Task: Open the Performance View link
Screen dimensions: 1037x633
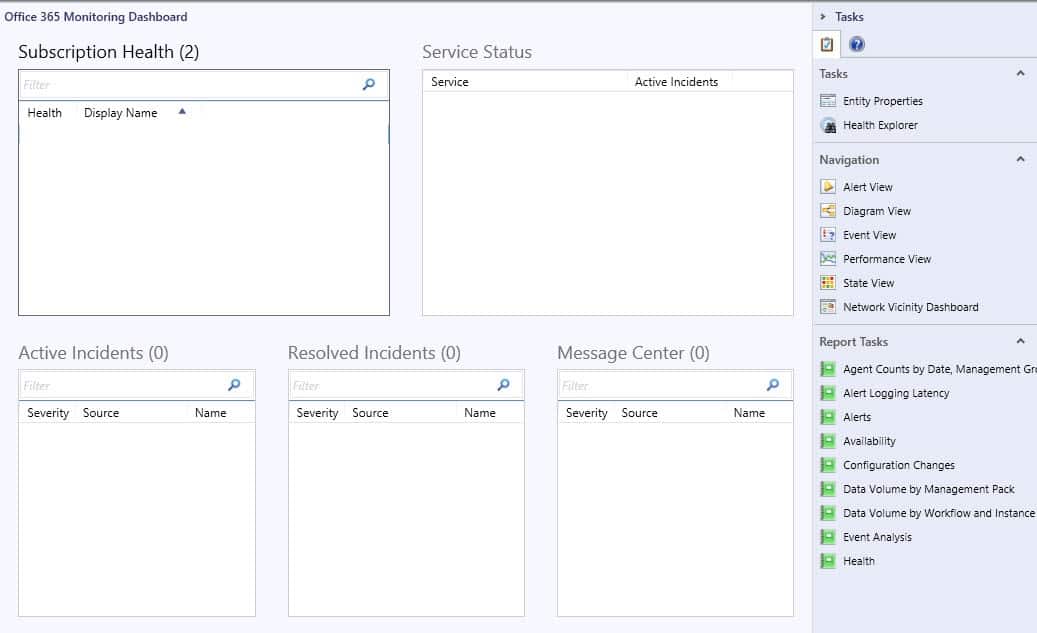Action: [887, 259]
